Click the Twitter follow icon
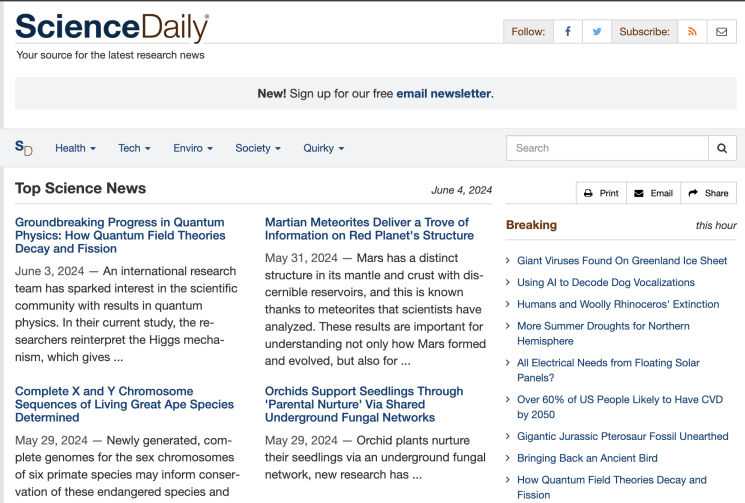Viewport: 745px width, 503px height. tap(597, 32)
